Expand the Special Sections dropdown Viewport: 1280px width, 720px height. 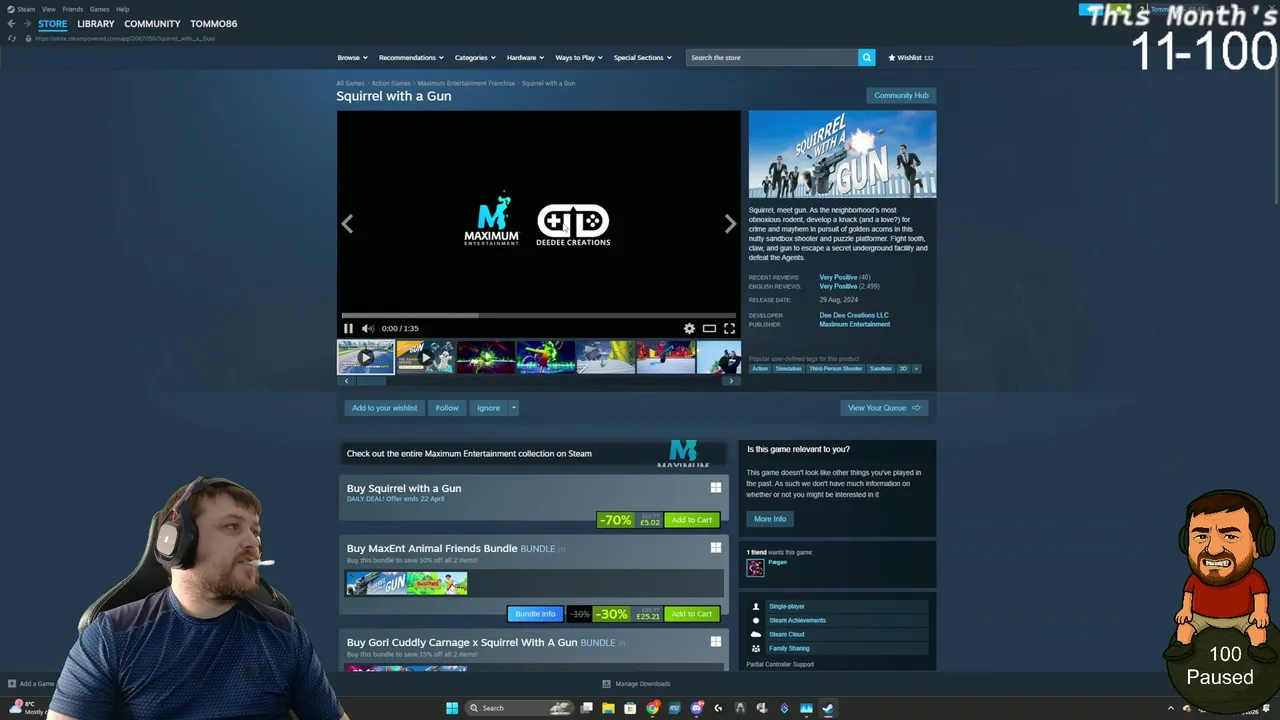pos(643,58)
